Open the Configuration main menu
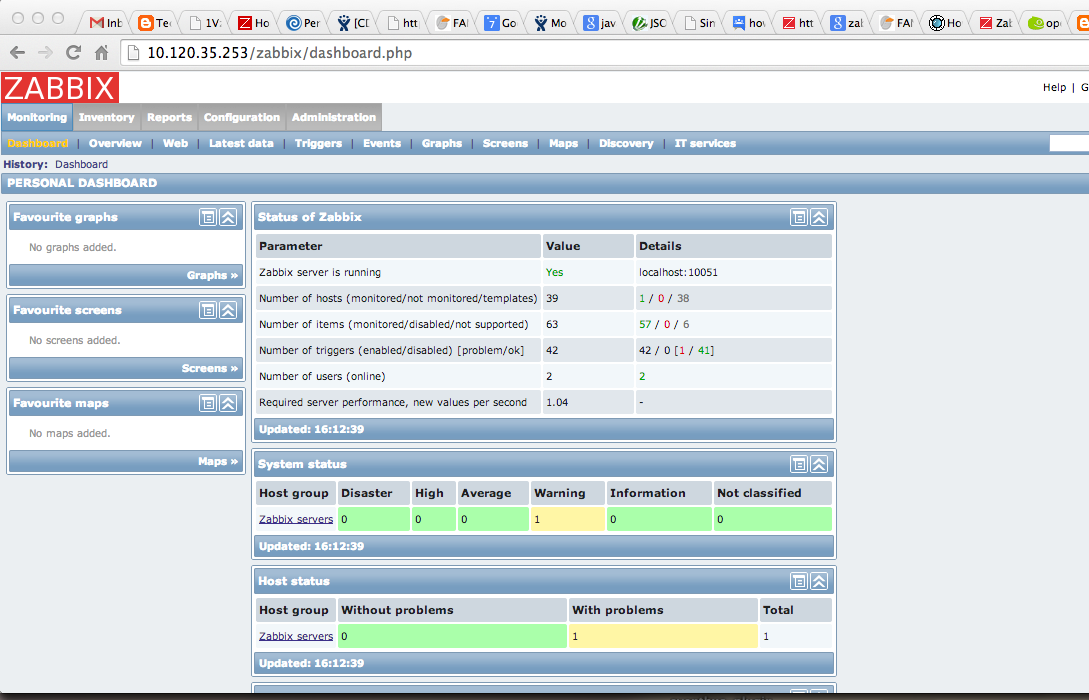This screenshot has width=1089, height=700. point(242,117)
